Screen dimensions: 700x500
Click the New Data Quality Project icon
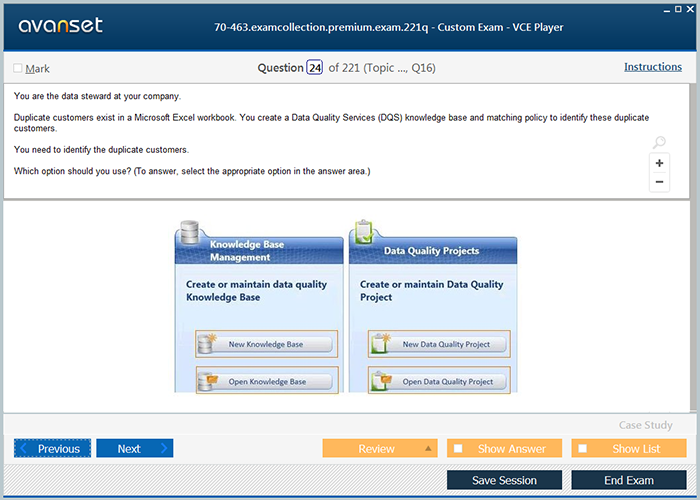pos(380,343)
